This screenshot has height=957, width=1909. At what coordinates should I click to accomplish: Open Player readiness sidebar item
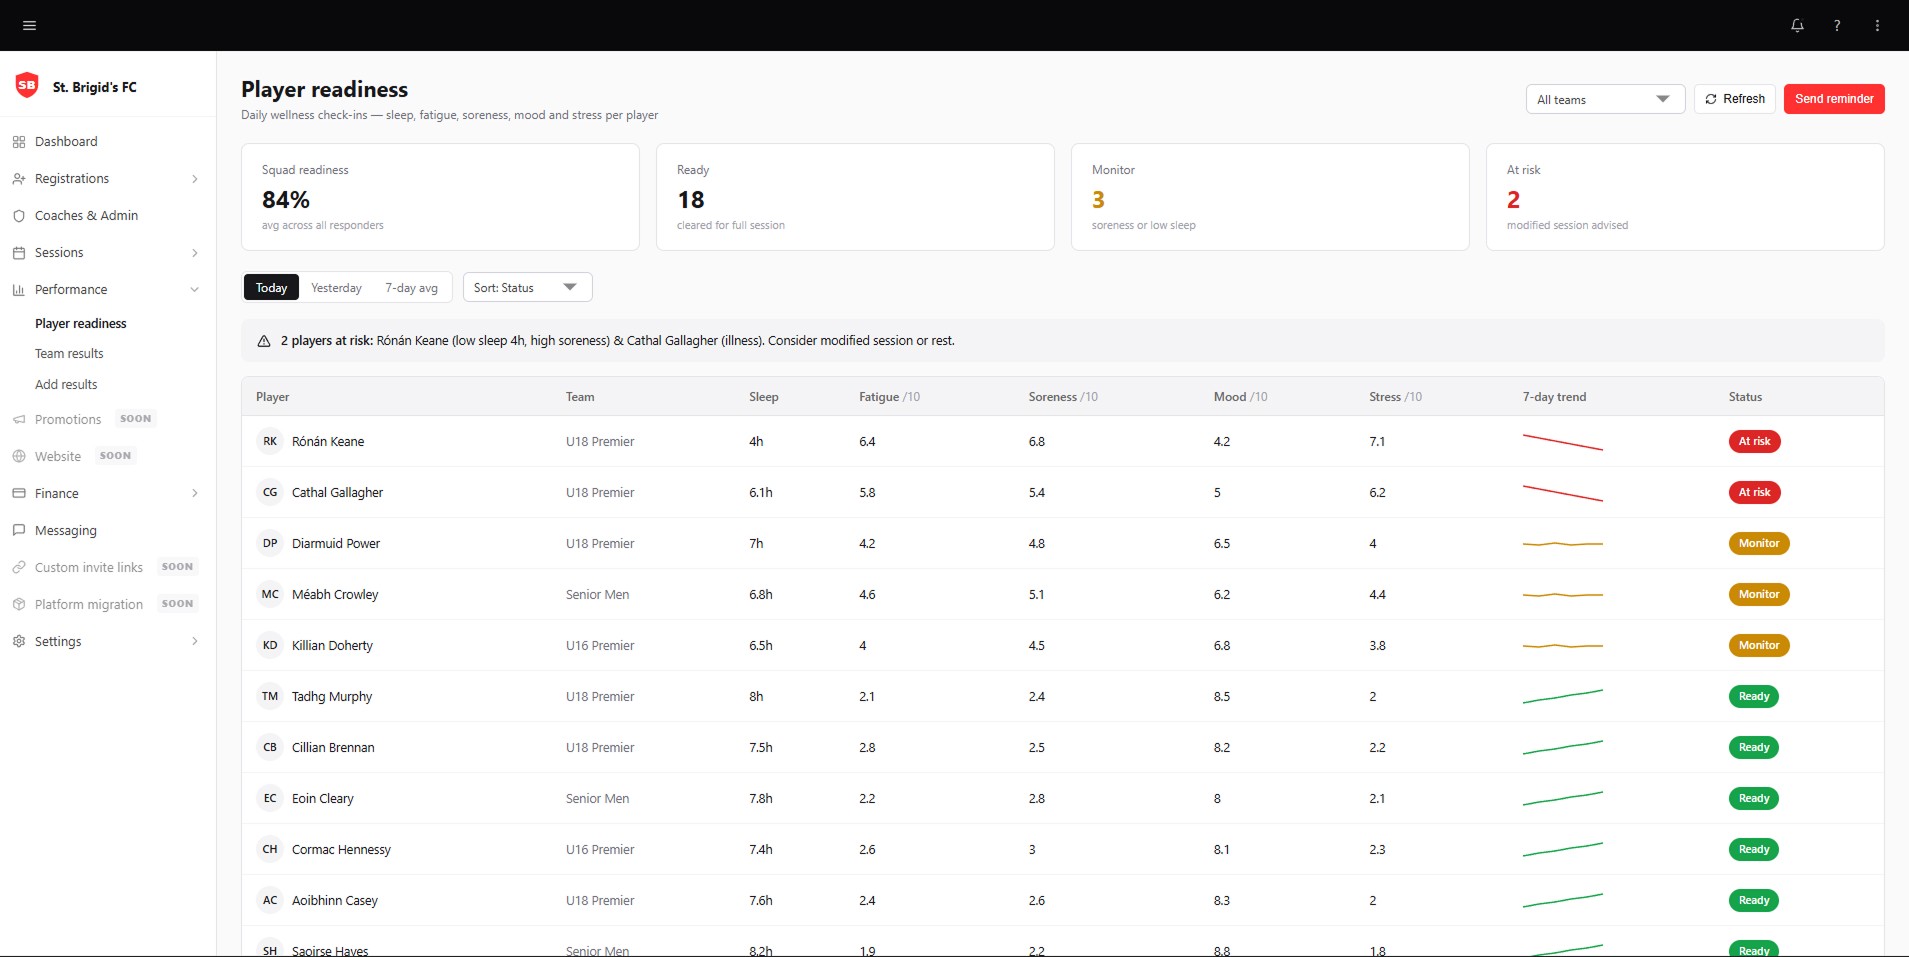(81, 324)
